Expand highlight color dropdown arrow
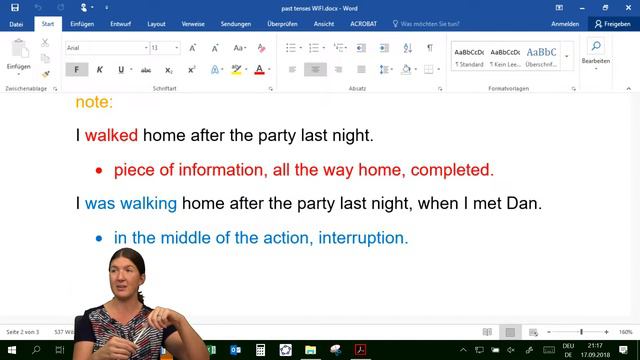The width and height of the screenshot is (640, 360). point(246,70)
